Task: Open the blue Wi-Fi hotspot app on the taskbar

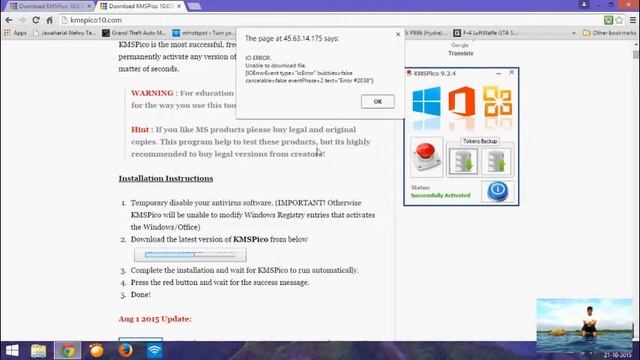Action: click(155, 351)
